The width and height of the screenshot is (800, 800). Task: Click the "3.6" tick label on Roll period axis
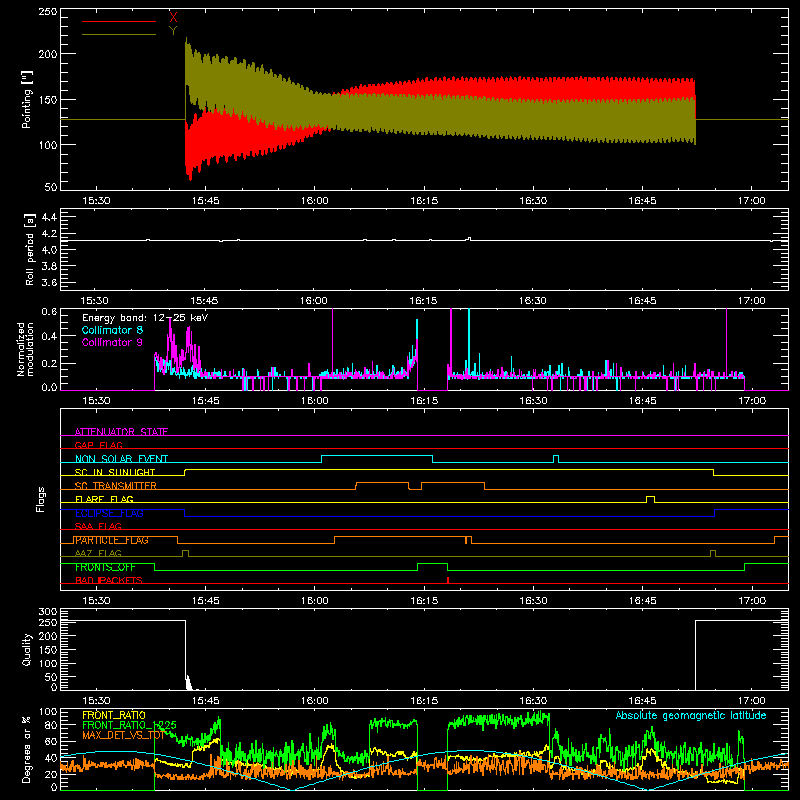49,282
